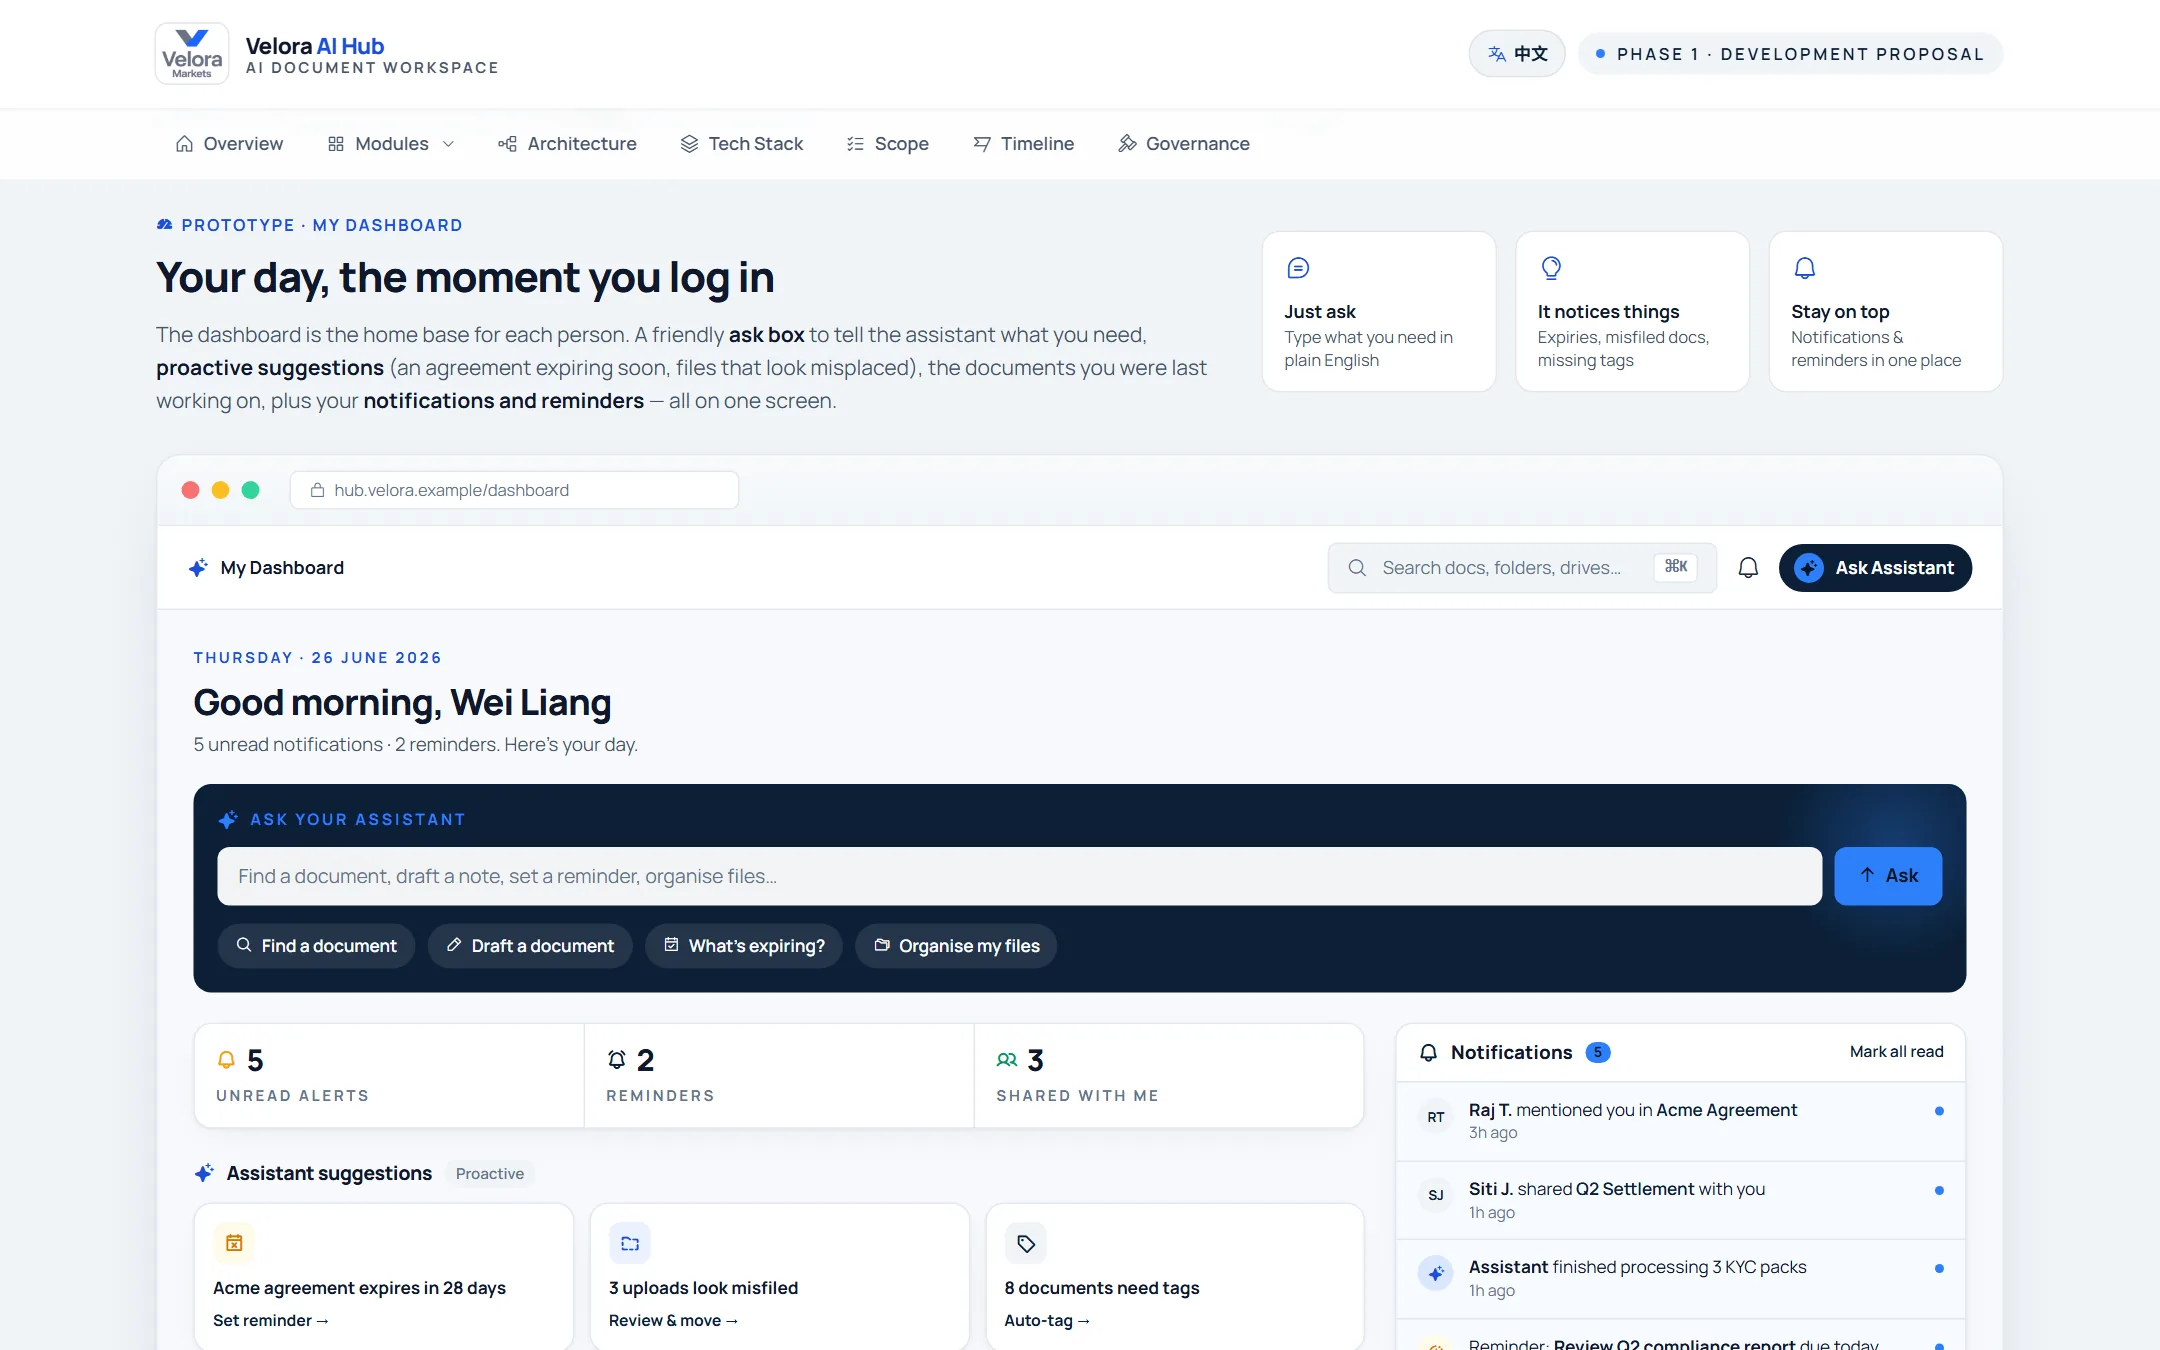Click the Just ask chat bubble icon

[1298, 268]
